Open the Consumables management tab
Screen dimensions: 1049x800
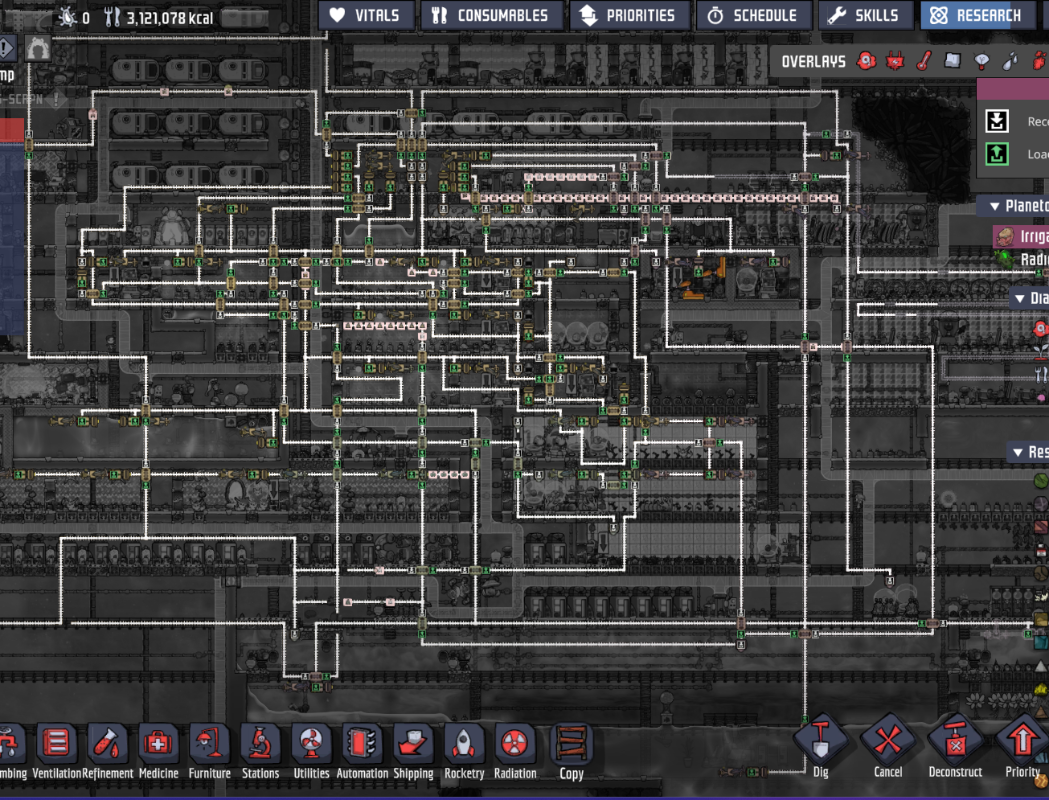point(490,15)
